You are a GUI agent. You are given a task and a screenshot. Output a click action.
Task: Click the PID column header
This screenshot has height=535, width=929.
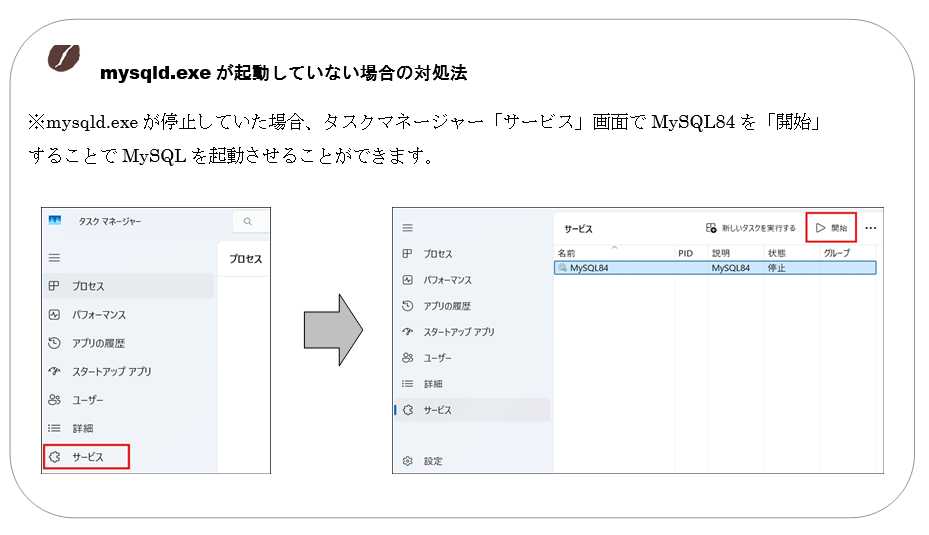coord(685,254)
